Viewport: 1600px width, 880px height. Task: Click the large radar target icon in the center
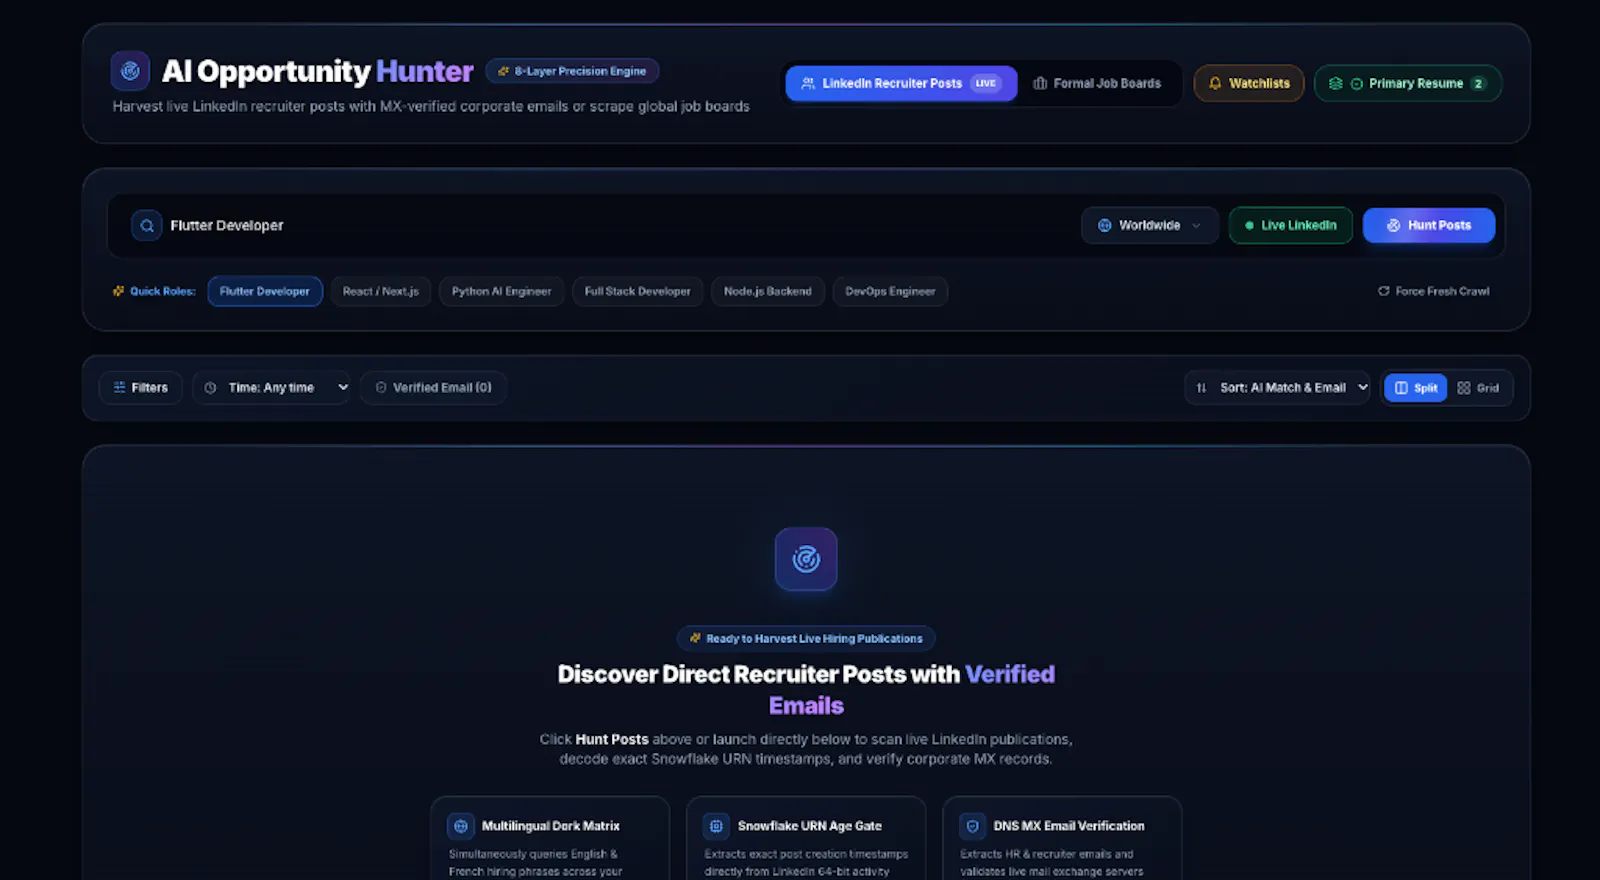[806, 559]
